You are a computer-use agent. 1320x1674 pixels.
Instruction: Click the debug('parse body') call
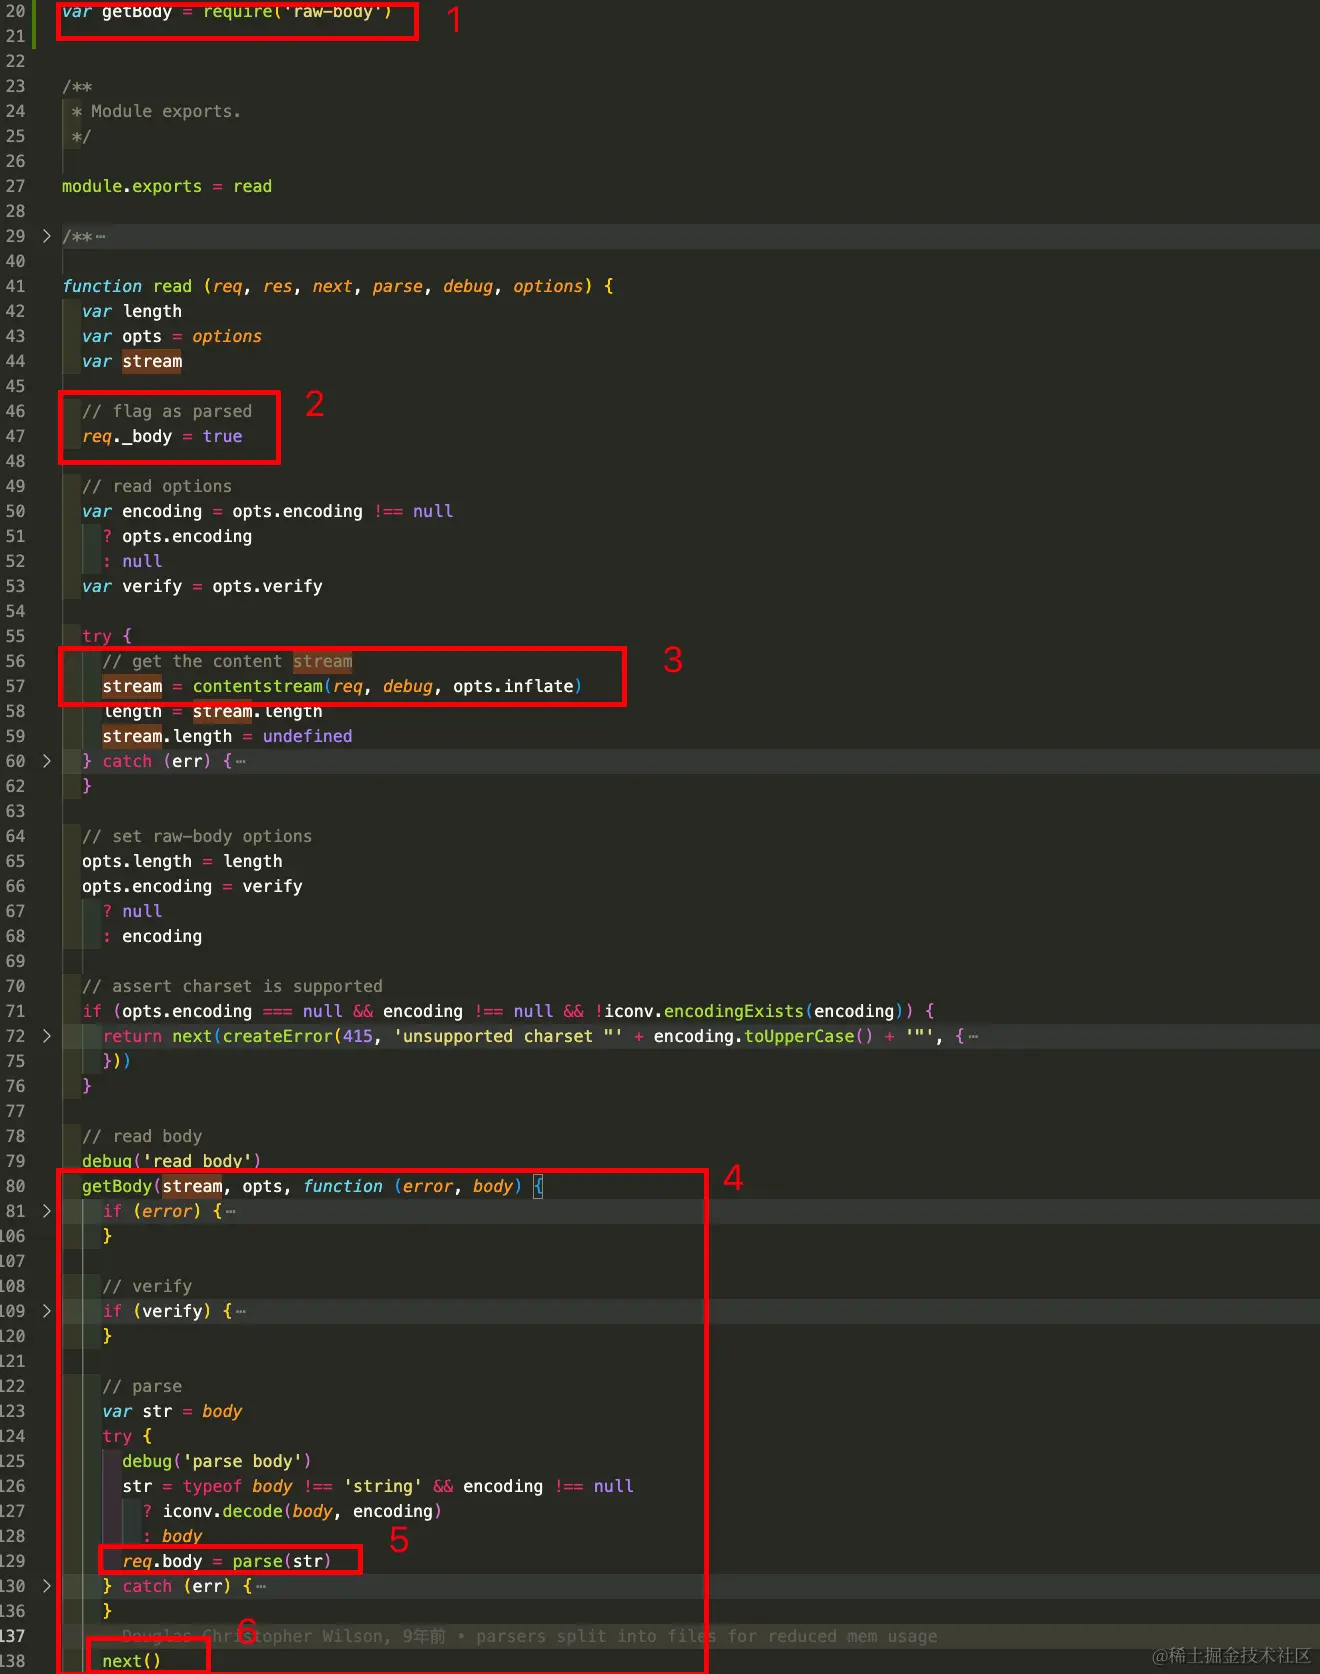click(217, 1461)
